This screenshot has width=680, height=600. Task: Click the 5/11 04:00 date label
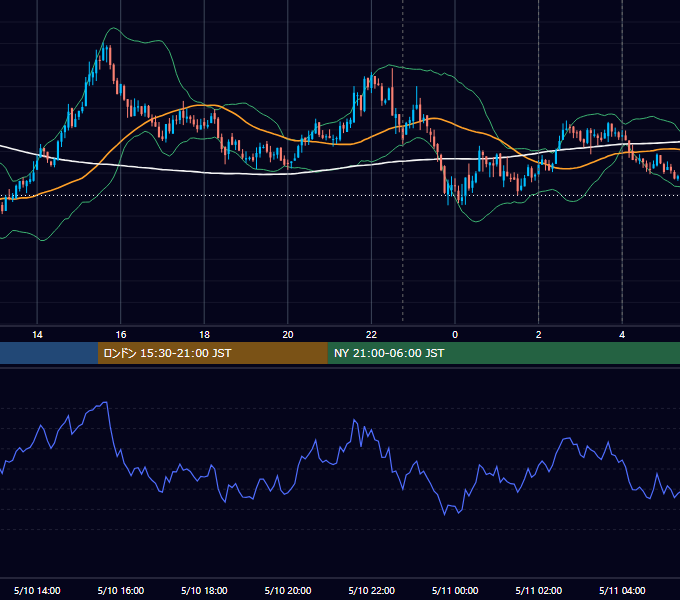tap(622, 590)
